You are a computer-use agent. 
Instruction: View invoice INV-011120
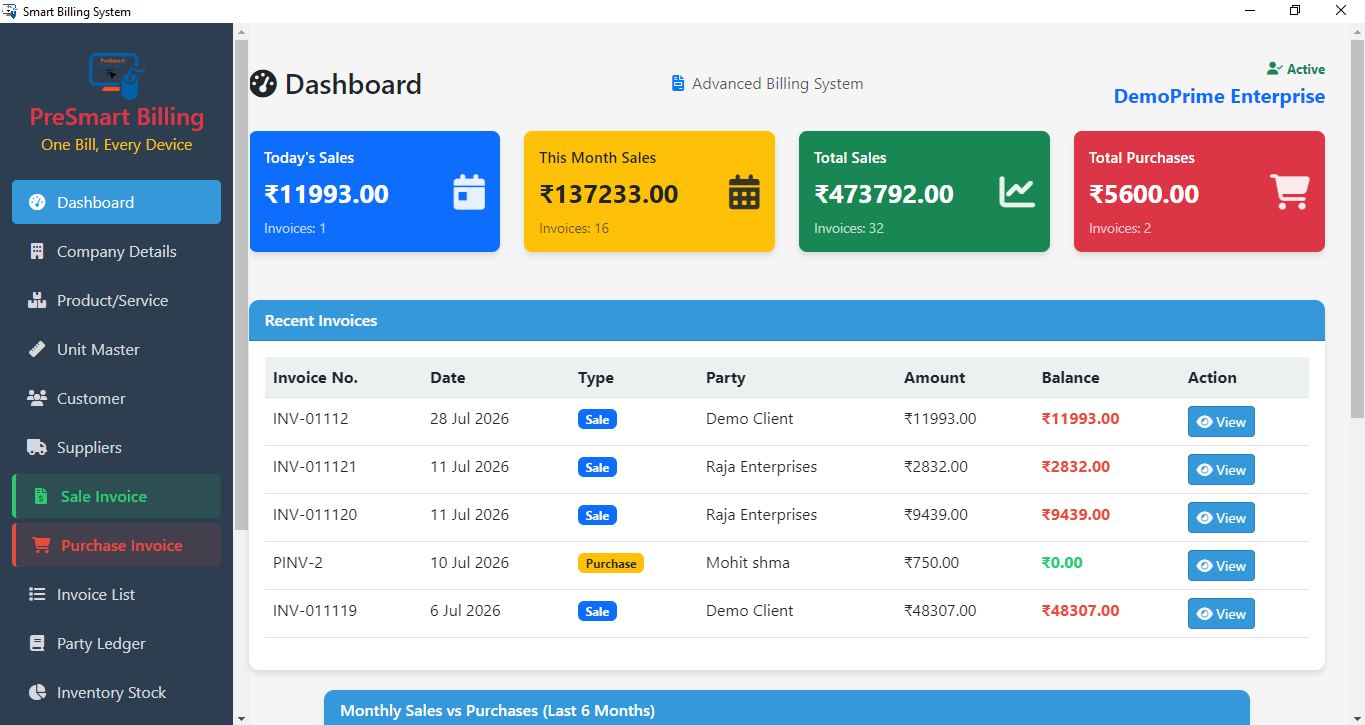1221,518
